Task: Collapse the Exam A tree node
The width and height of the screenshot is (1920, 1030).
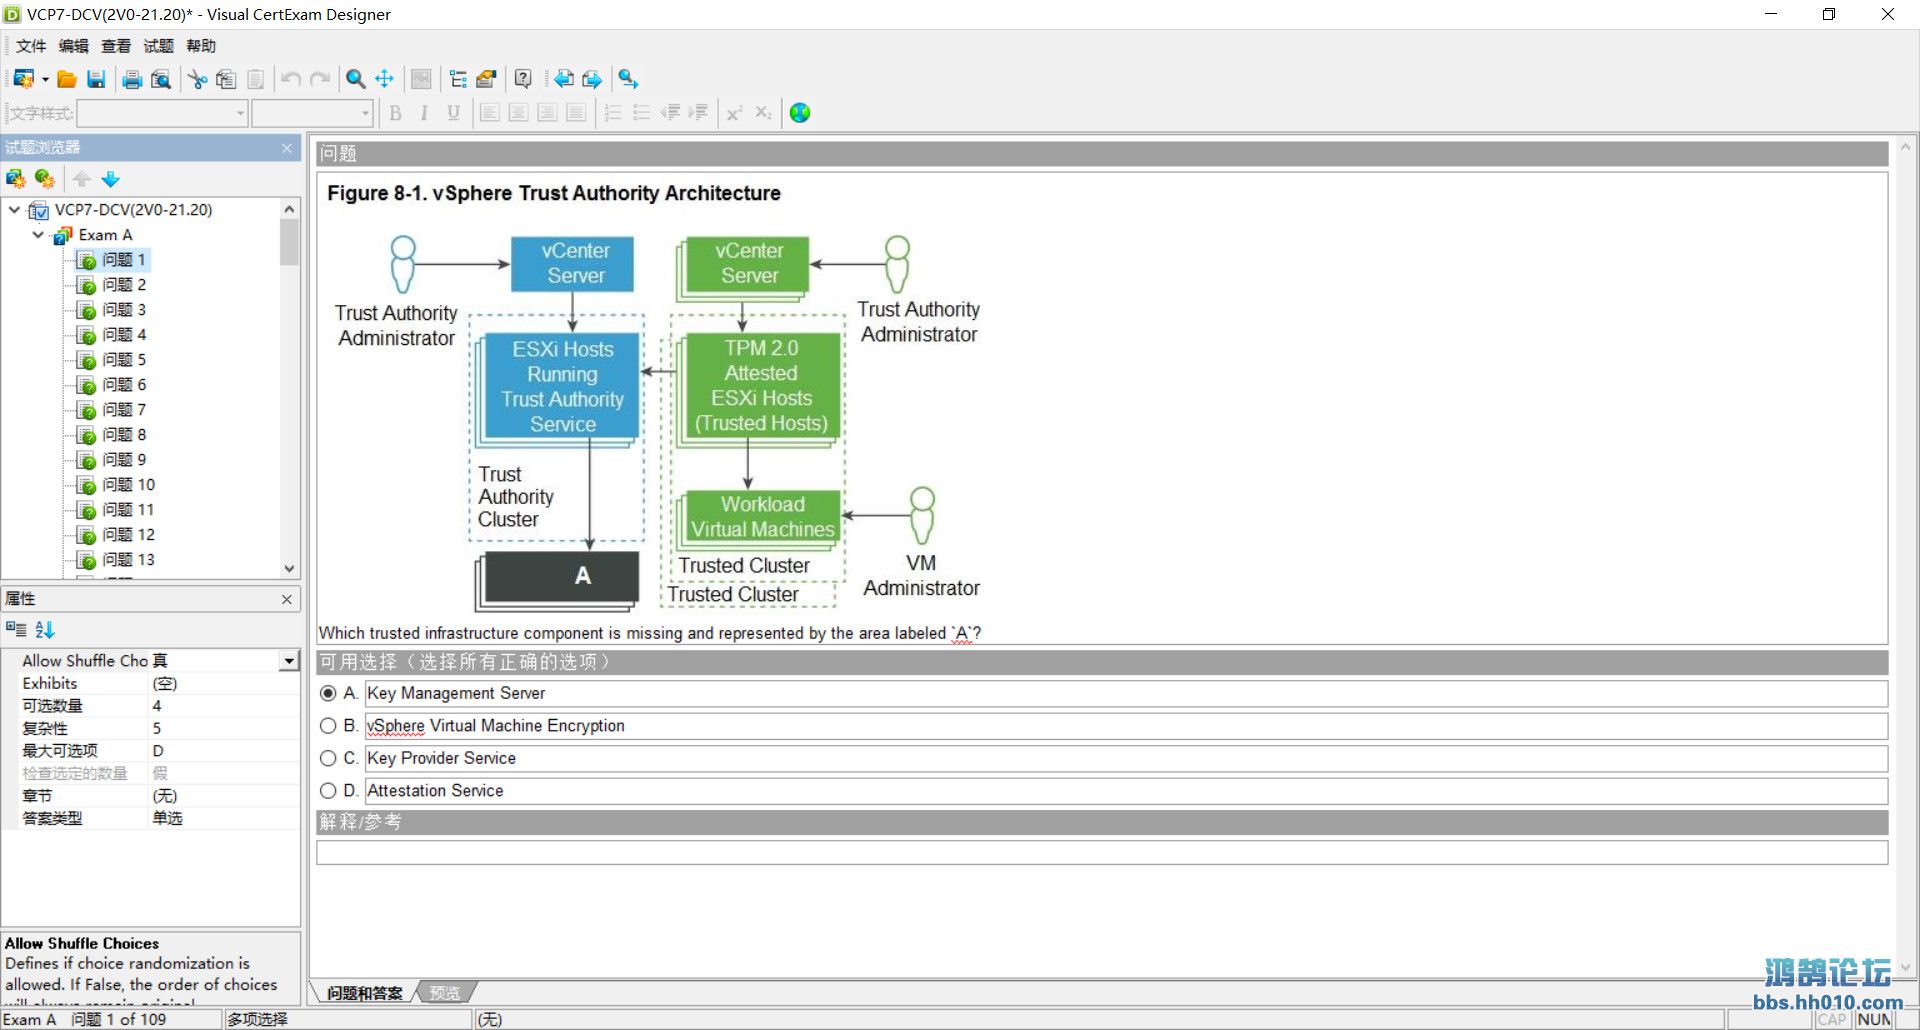Action: pos(38,235)
